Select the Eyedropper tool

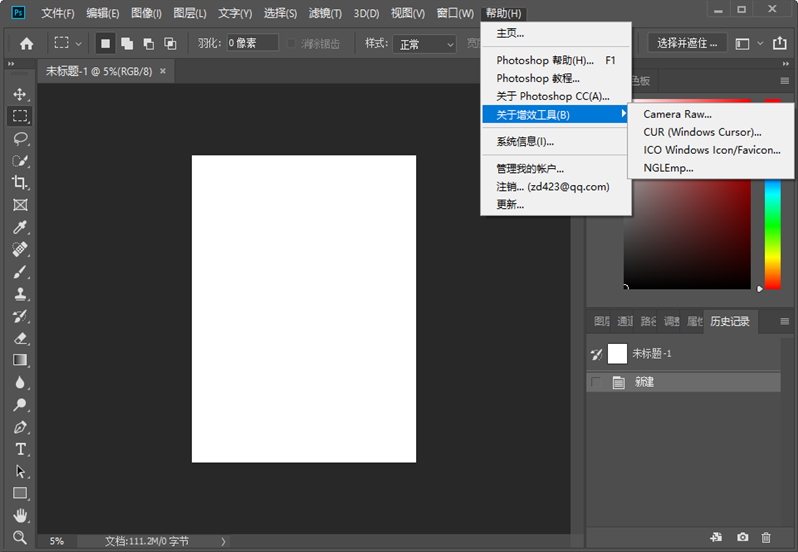pos(20,227)
